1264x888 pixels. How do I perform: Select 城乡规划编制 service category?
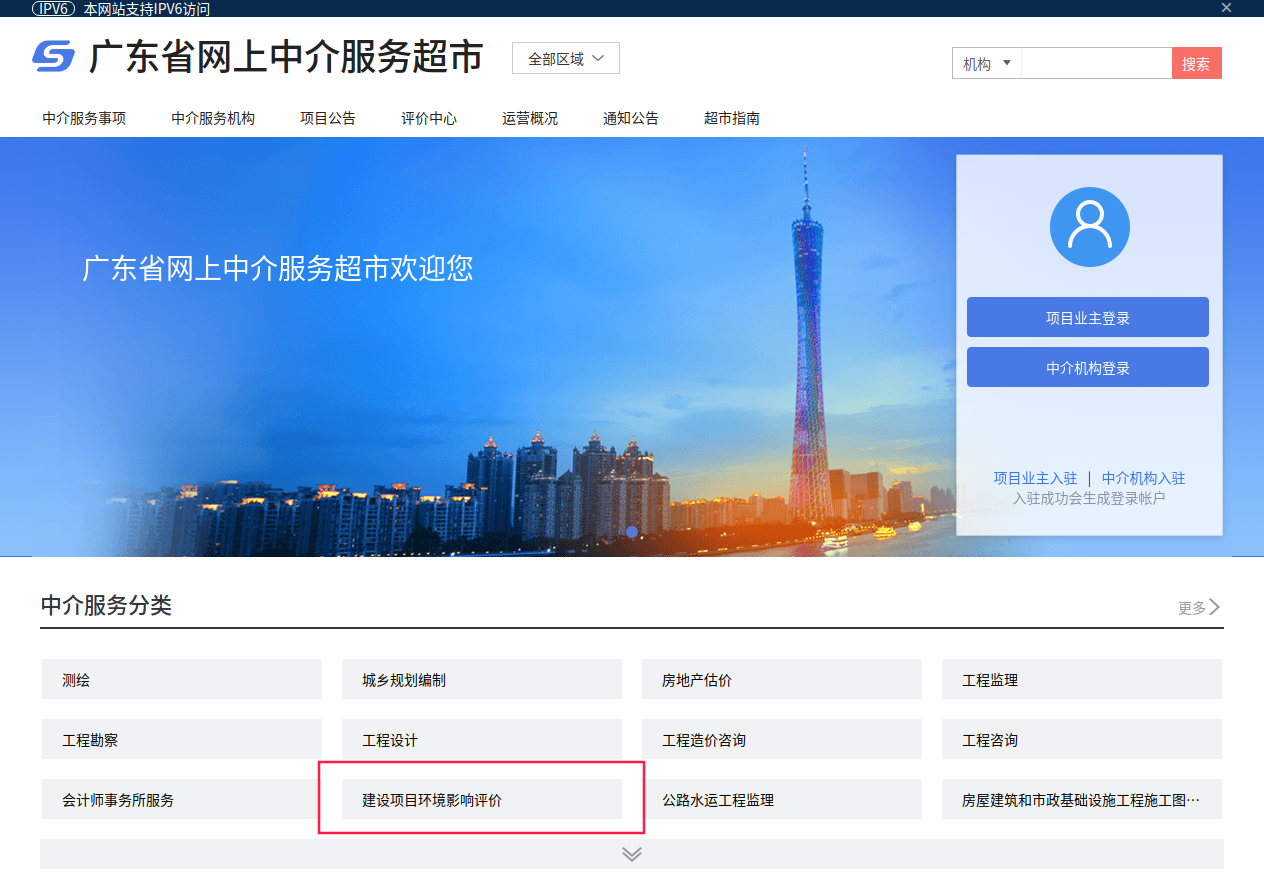coord(482,679)
